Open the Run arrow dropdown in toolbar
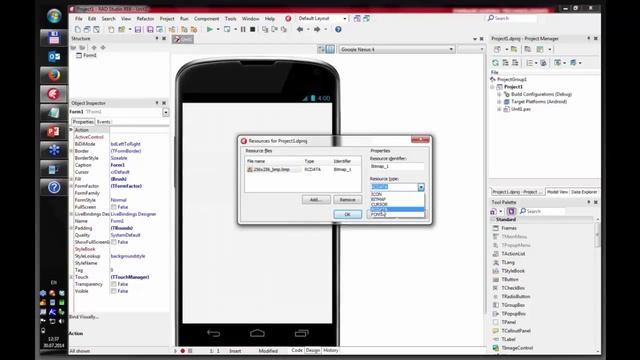Image resolution: width=640 pixels, height=360 pixels. 218,29
